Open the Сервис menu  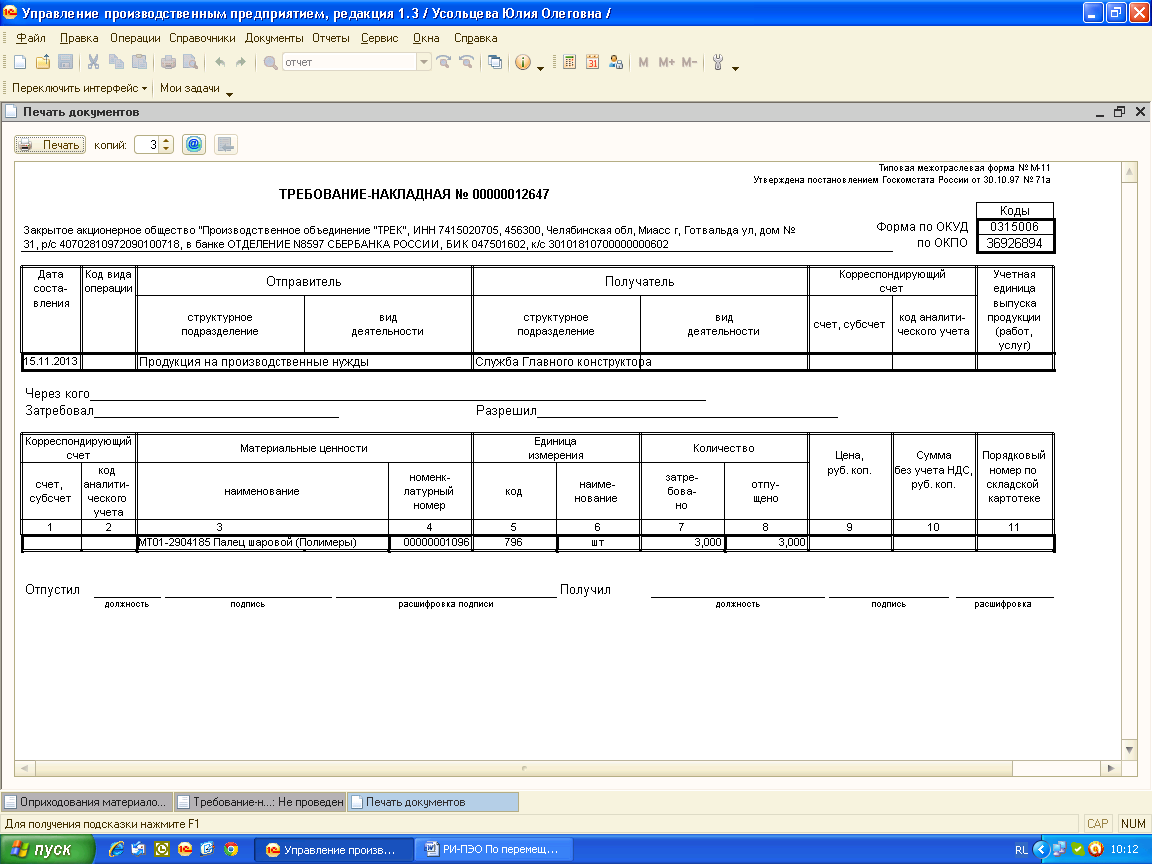380,38
